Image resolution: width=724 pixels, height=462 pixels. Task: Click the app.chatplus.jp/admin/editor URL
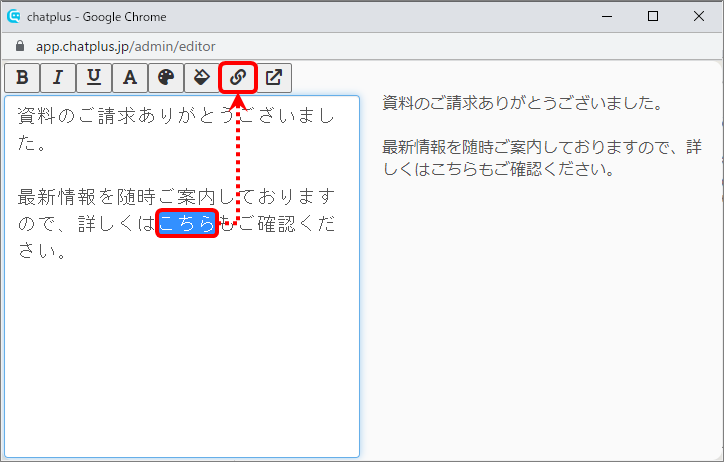tap(126, 46)
